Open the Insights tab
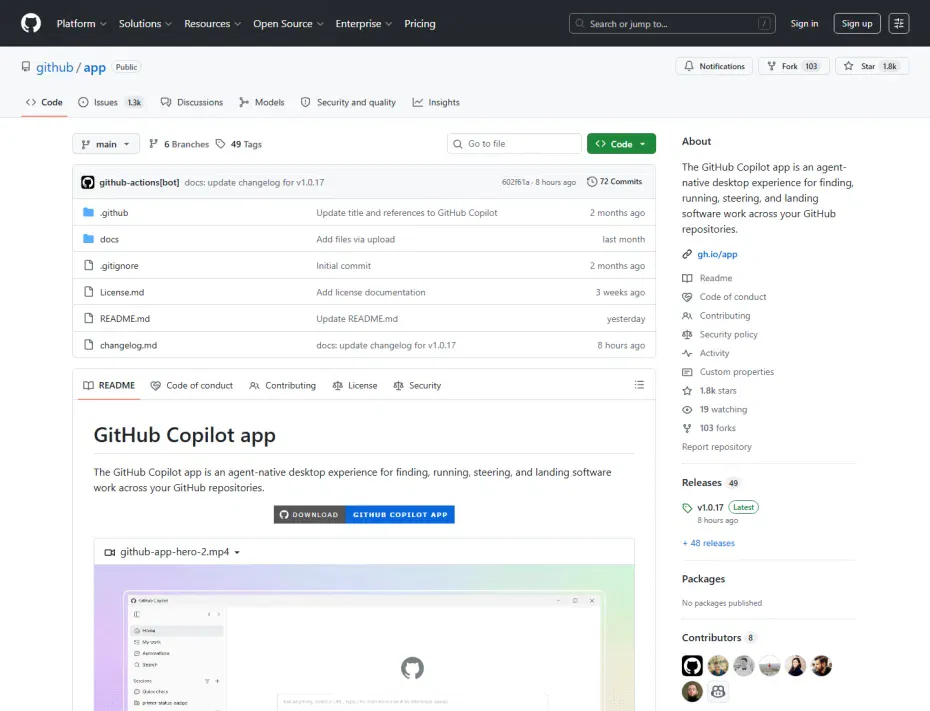The width and height of the screenshot is (930, 711). tap(436, 102)
